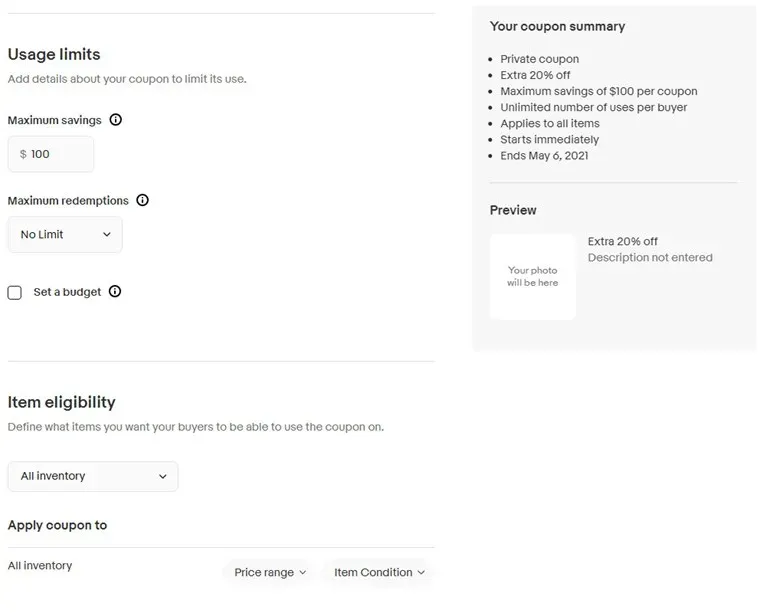This screenshot has height=613, width=759.
Task: Open the All inventory dropdown
Action: coord(93,476)
